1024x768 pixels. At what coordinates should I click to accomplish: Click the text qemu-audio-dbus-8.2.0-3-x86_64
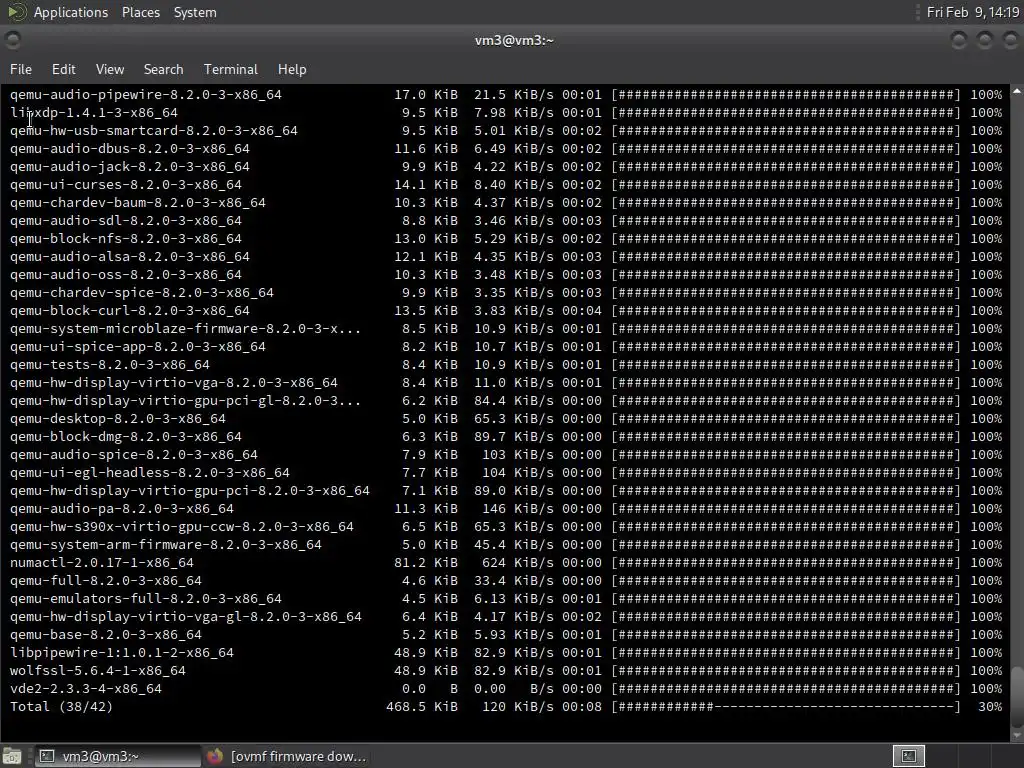point(129,149)
